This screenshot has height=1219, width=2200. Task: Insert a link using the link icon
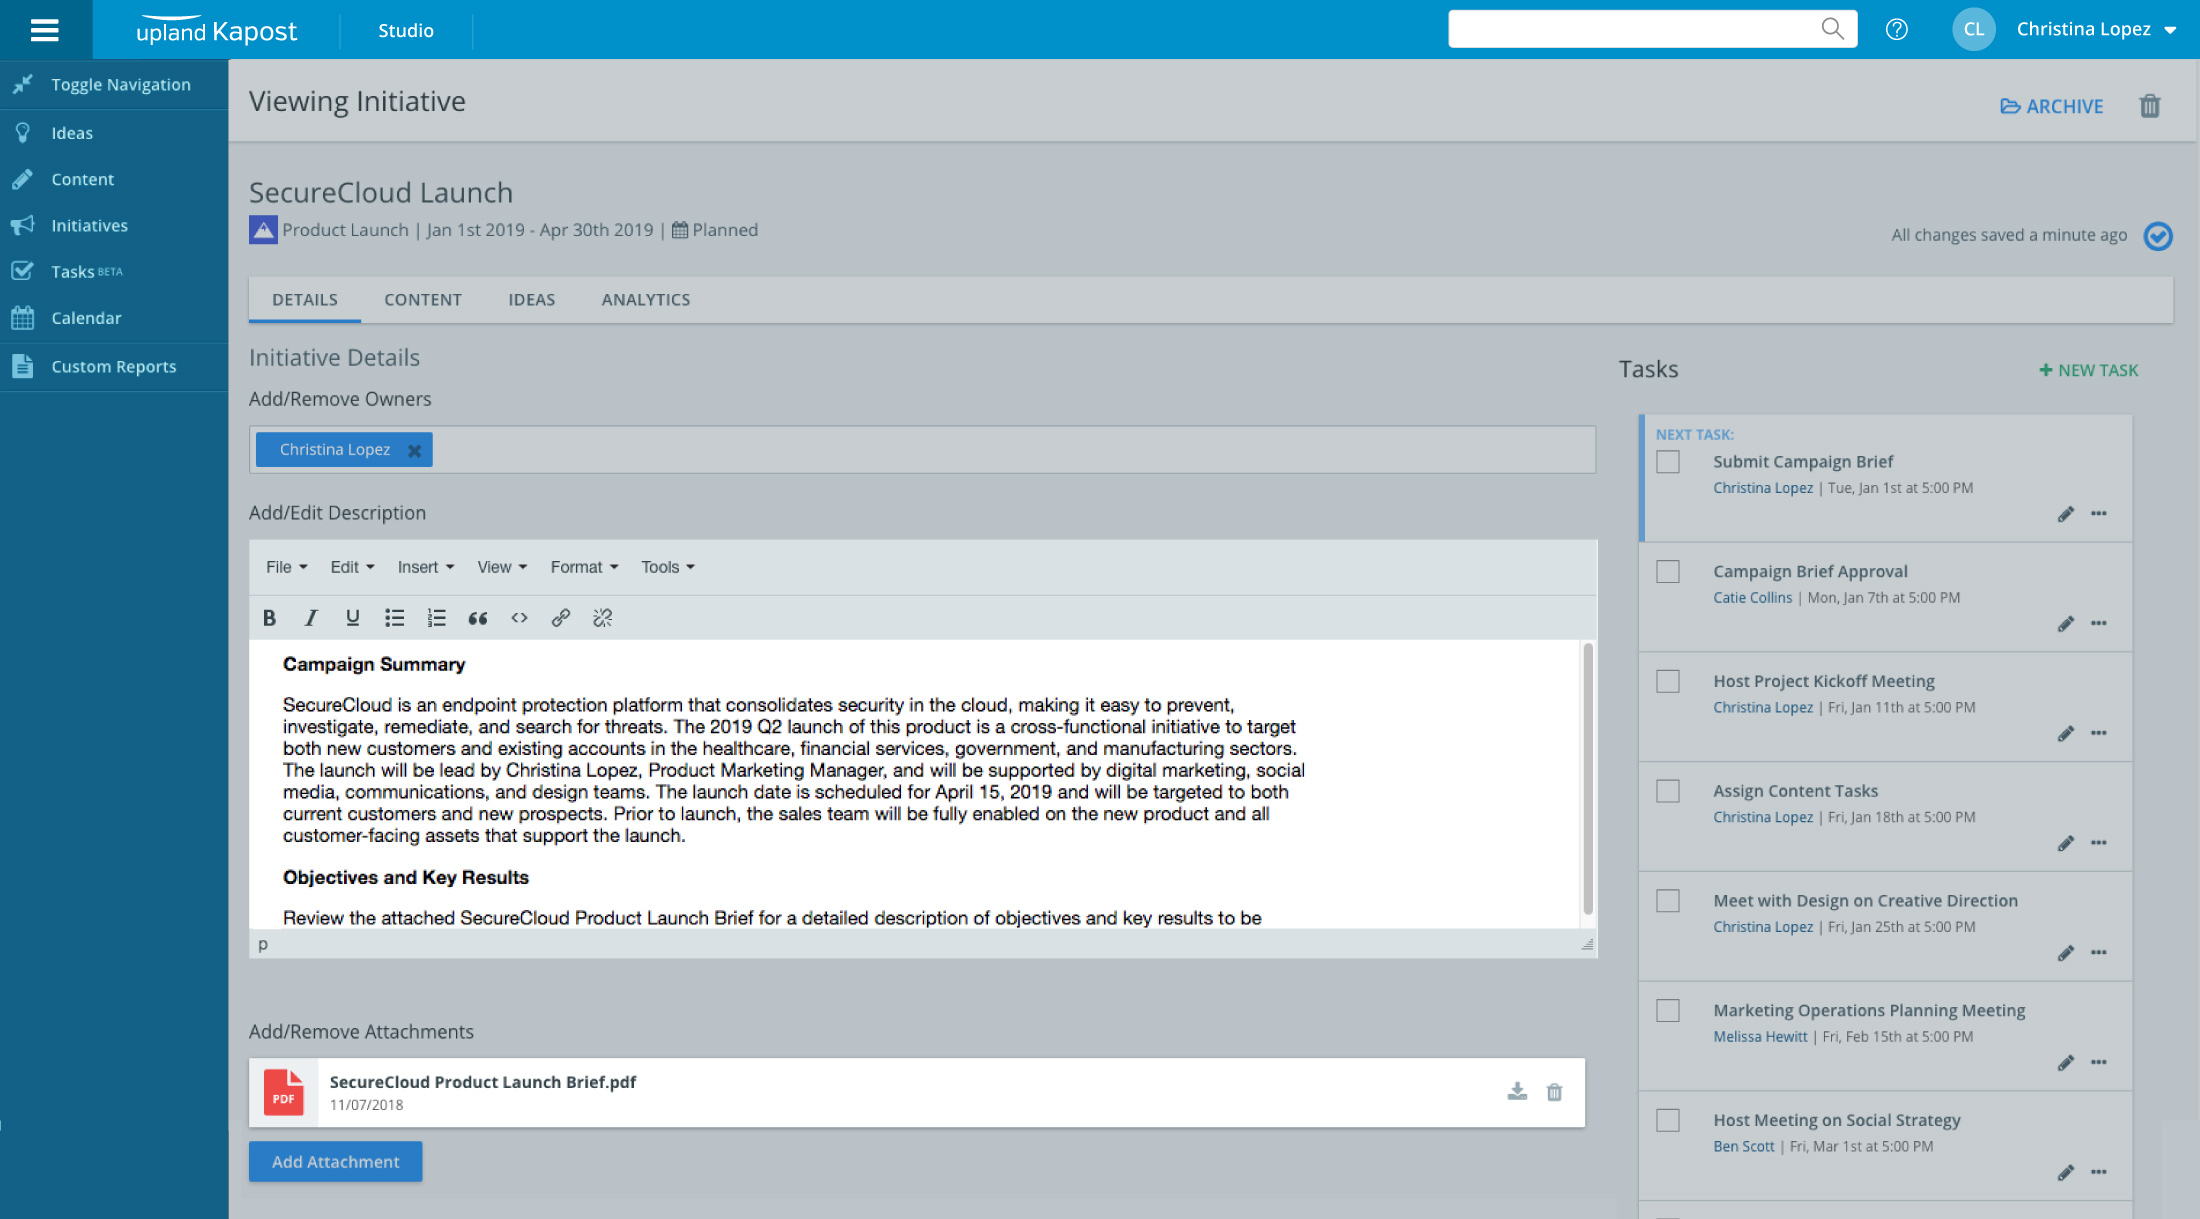pos(561,618)
